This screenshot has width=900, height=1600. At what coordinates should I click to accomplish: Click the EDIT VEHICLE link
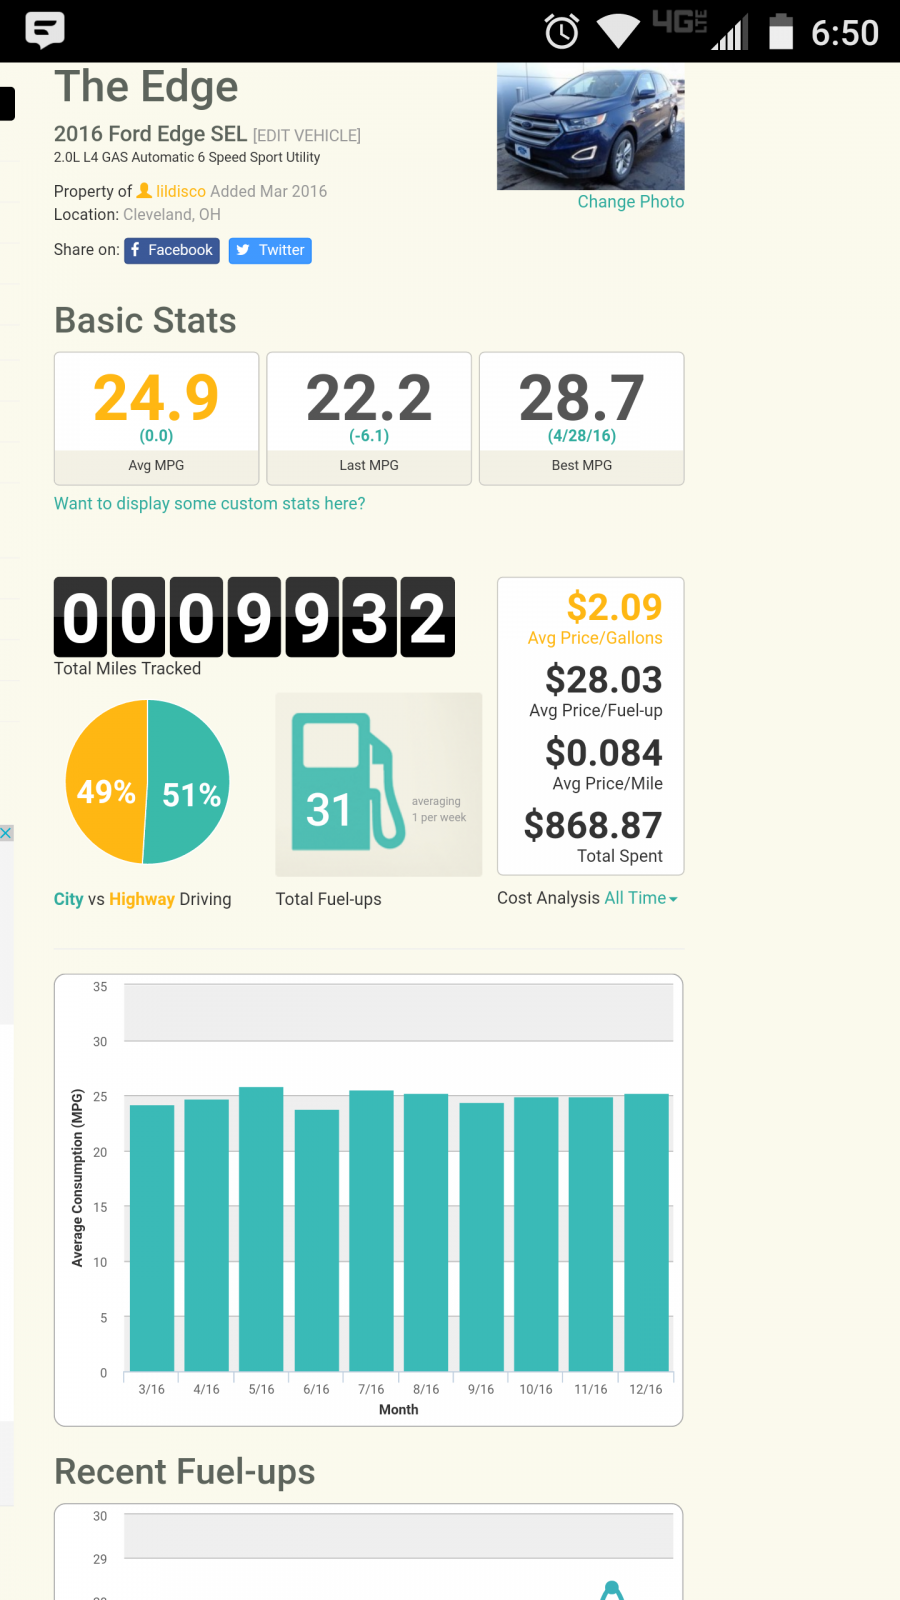307,136
